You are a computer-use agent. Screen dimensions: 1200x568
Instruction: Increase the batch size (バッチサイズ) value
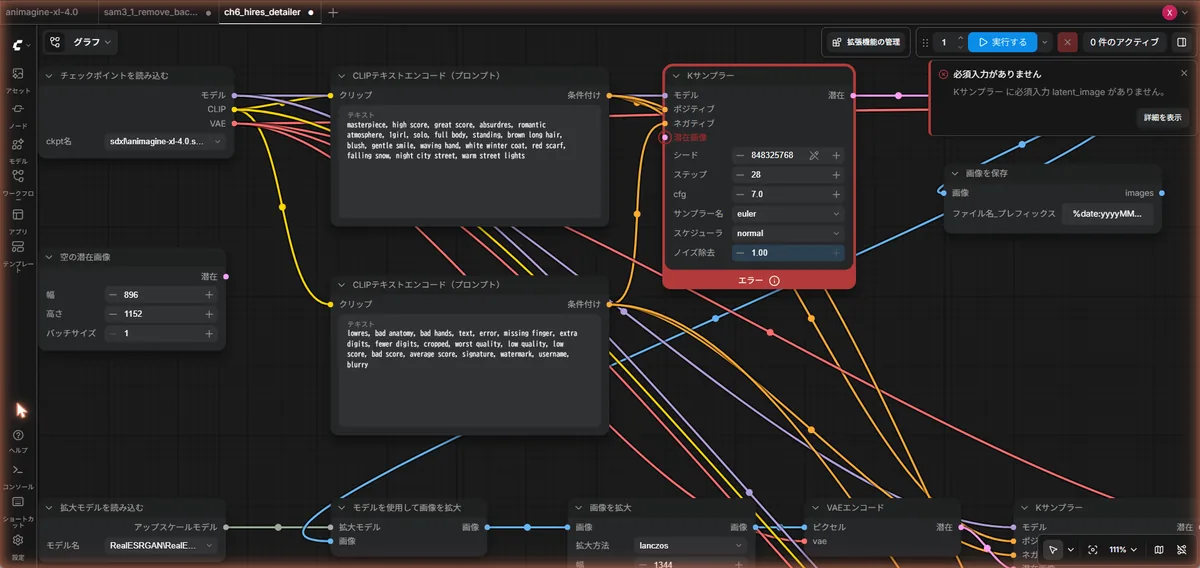pos(209,333)
